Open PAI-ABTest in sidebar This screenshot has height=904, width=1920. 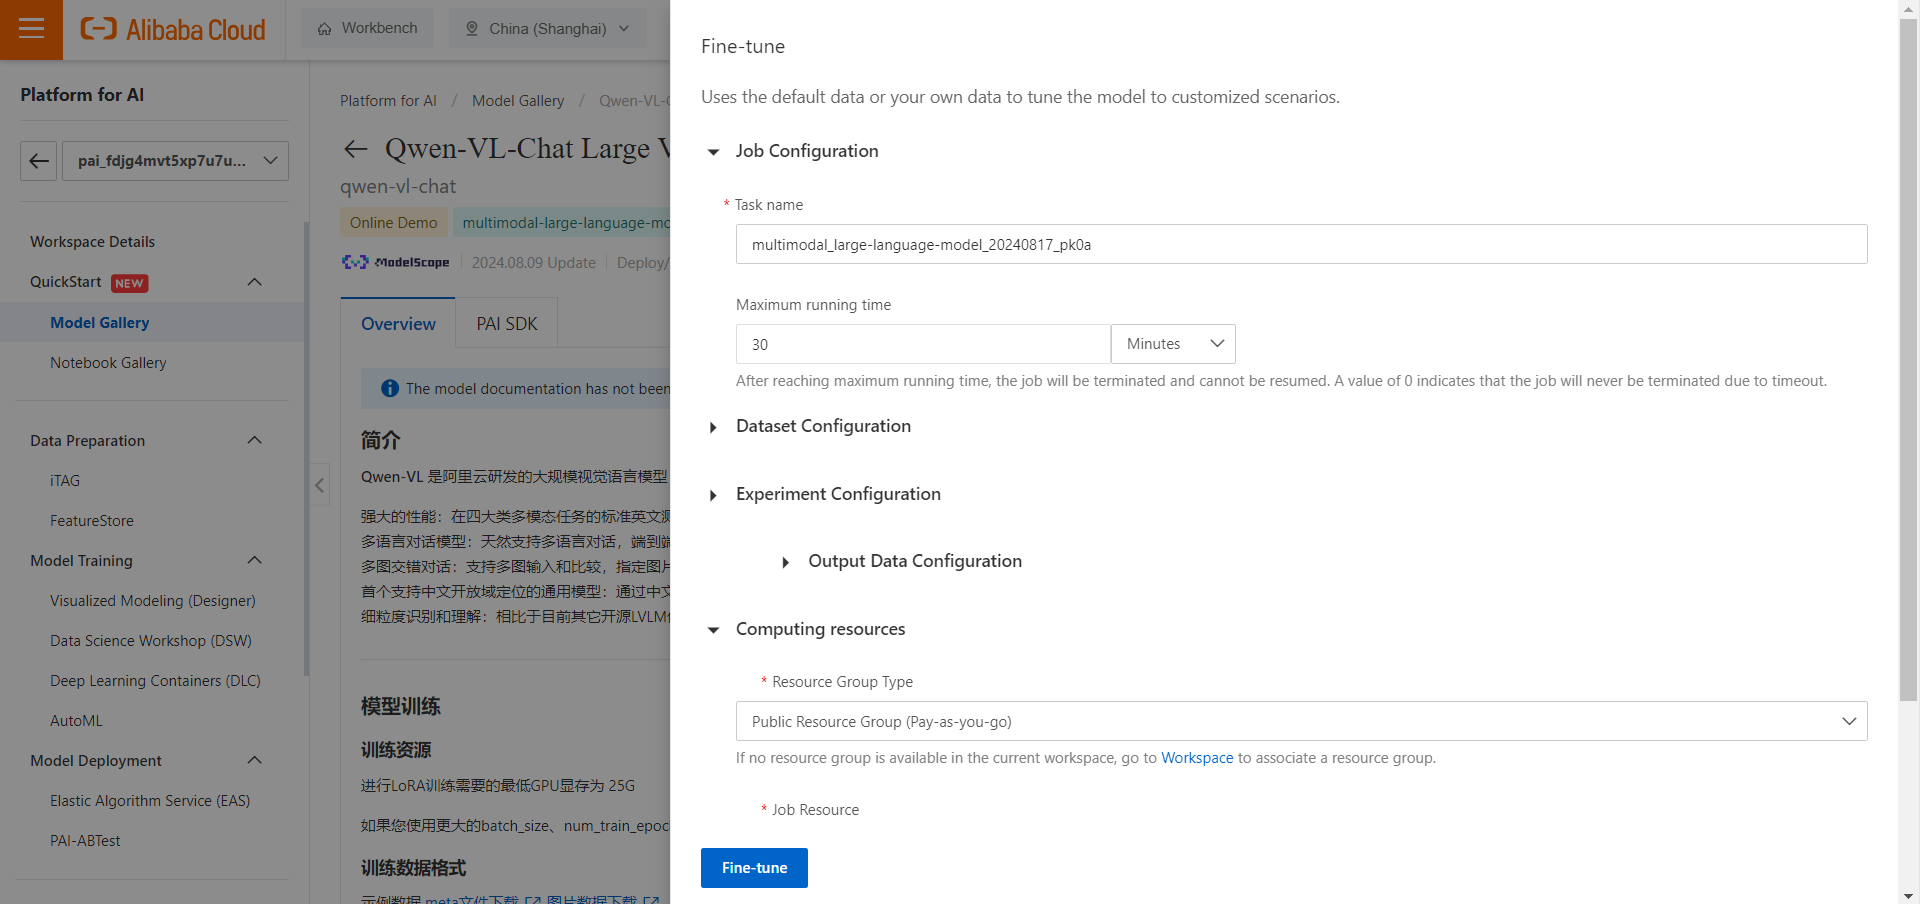tap(85, 841)
